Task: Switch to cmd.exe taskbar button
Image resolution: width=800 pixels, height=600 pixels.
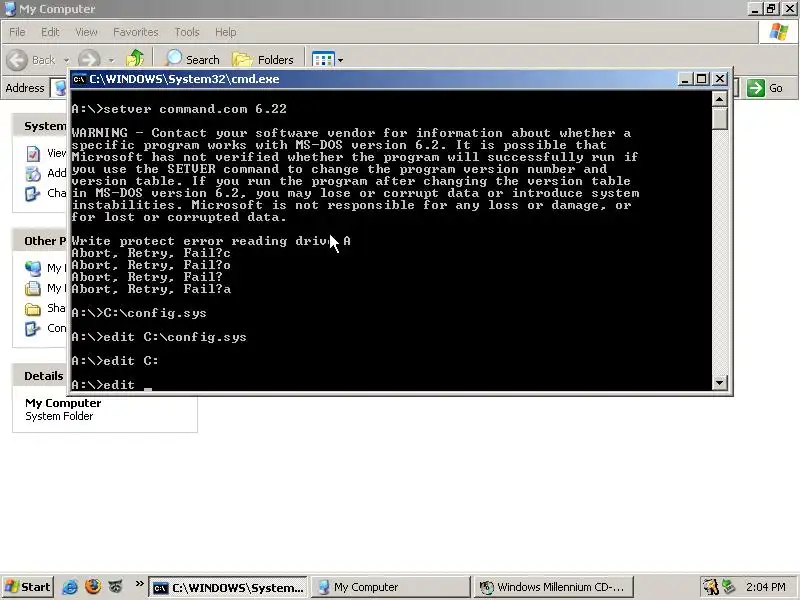Action: tap(228, 587)
